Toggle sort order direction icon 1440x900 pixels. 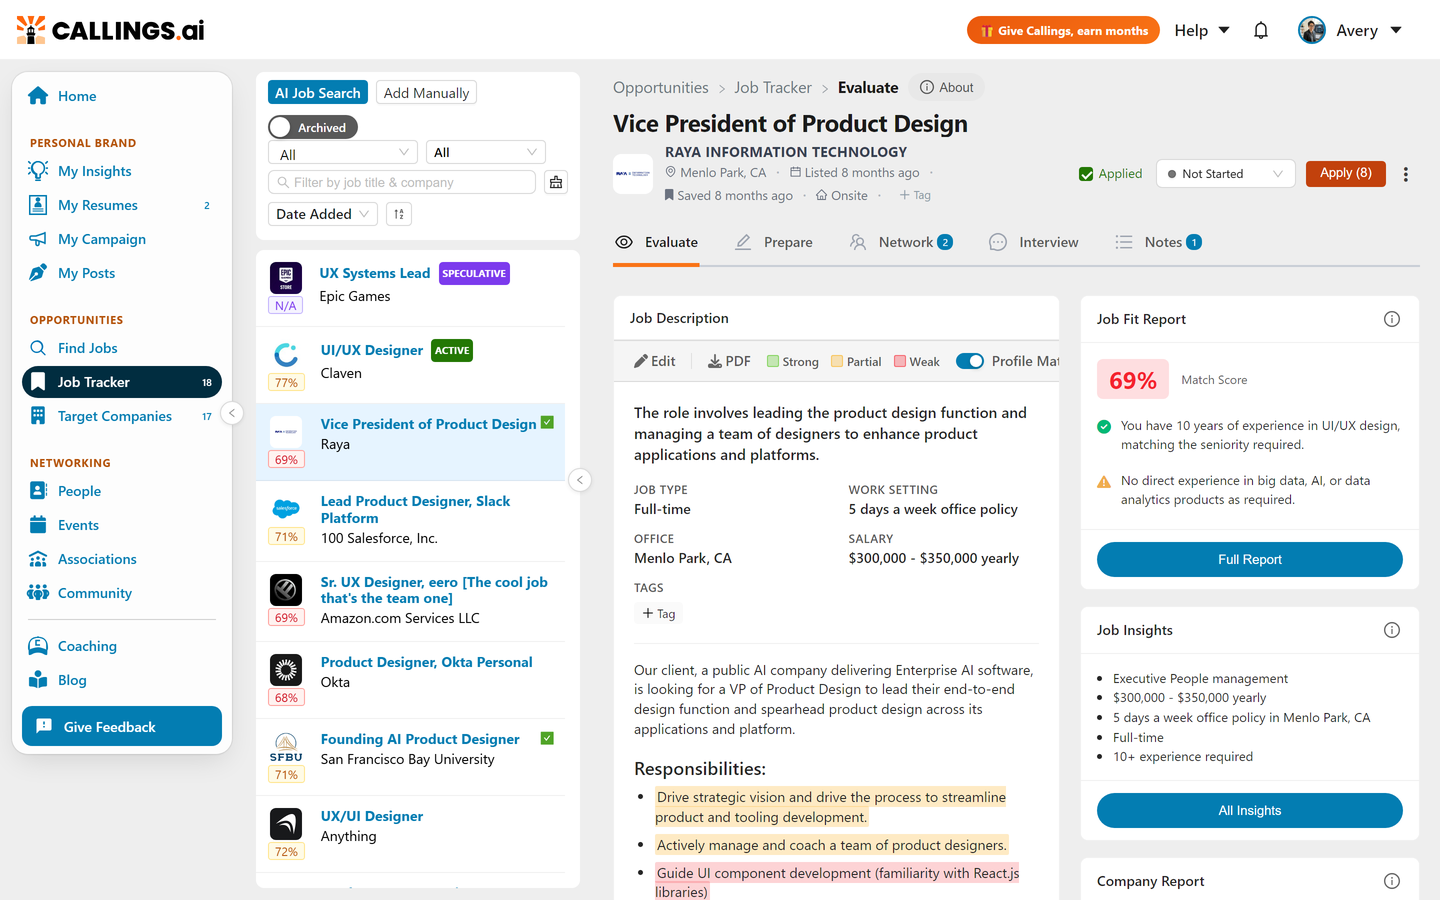tap(399, 214)
